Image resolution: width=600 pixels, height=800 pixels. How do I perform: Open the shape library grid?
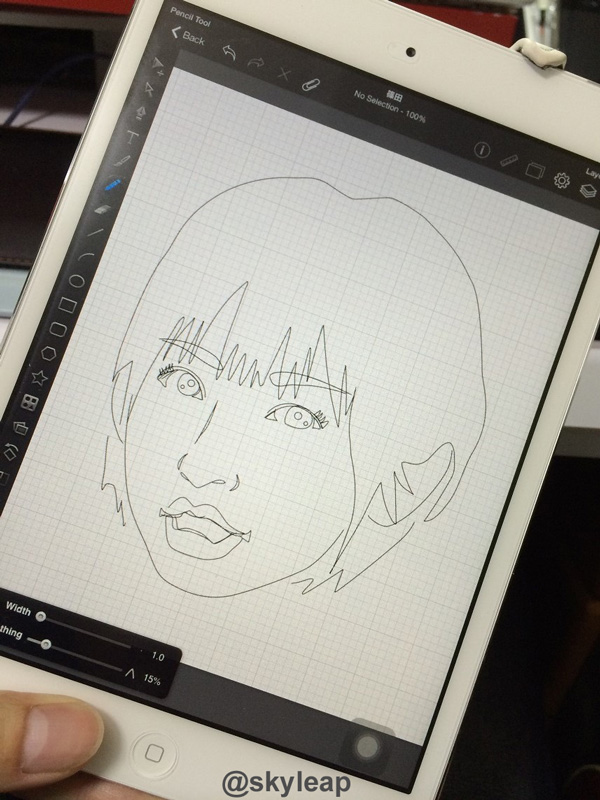[x=30, y=403]
